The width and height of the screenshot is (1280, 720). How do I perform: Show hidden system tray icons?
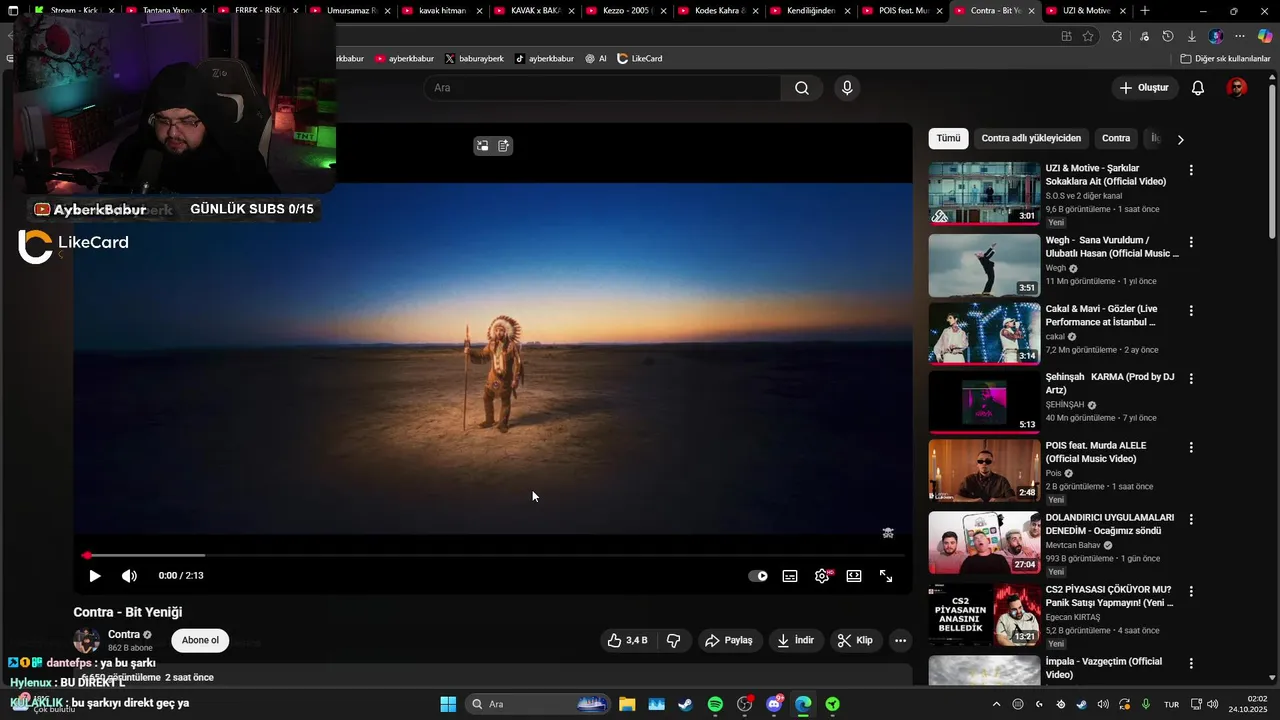[996, 704]
